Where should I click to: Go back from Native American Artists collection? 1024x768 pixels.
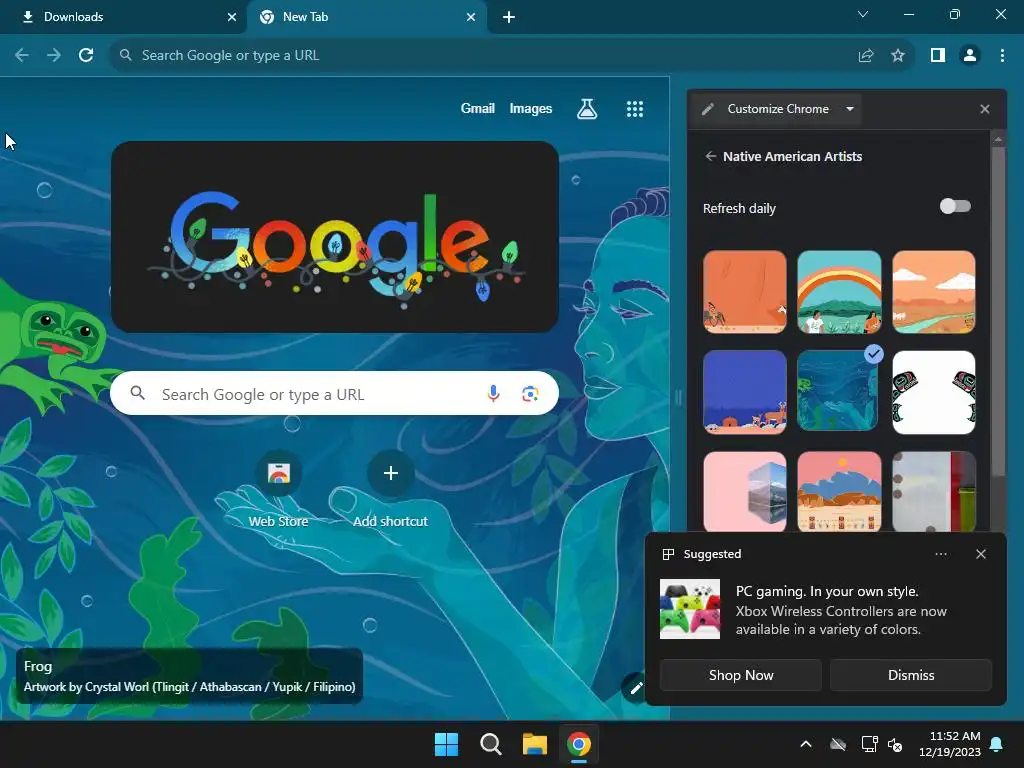point(711,156)
